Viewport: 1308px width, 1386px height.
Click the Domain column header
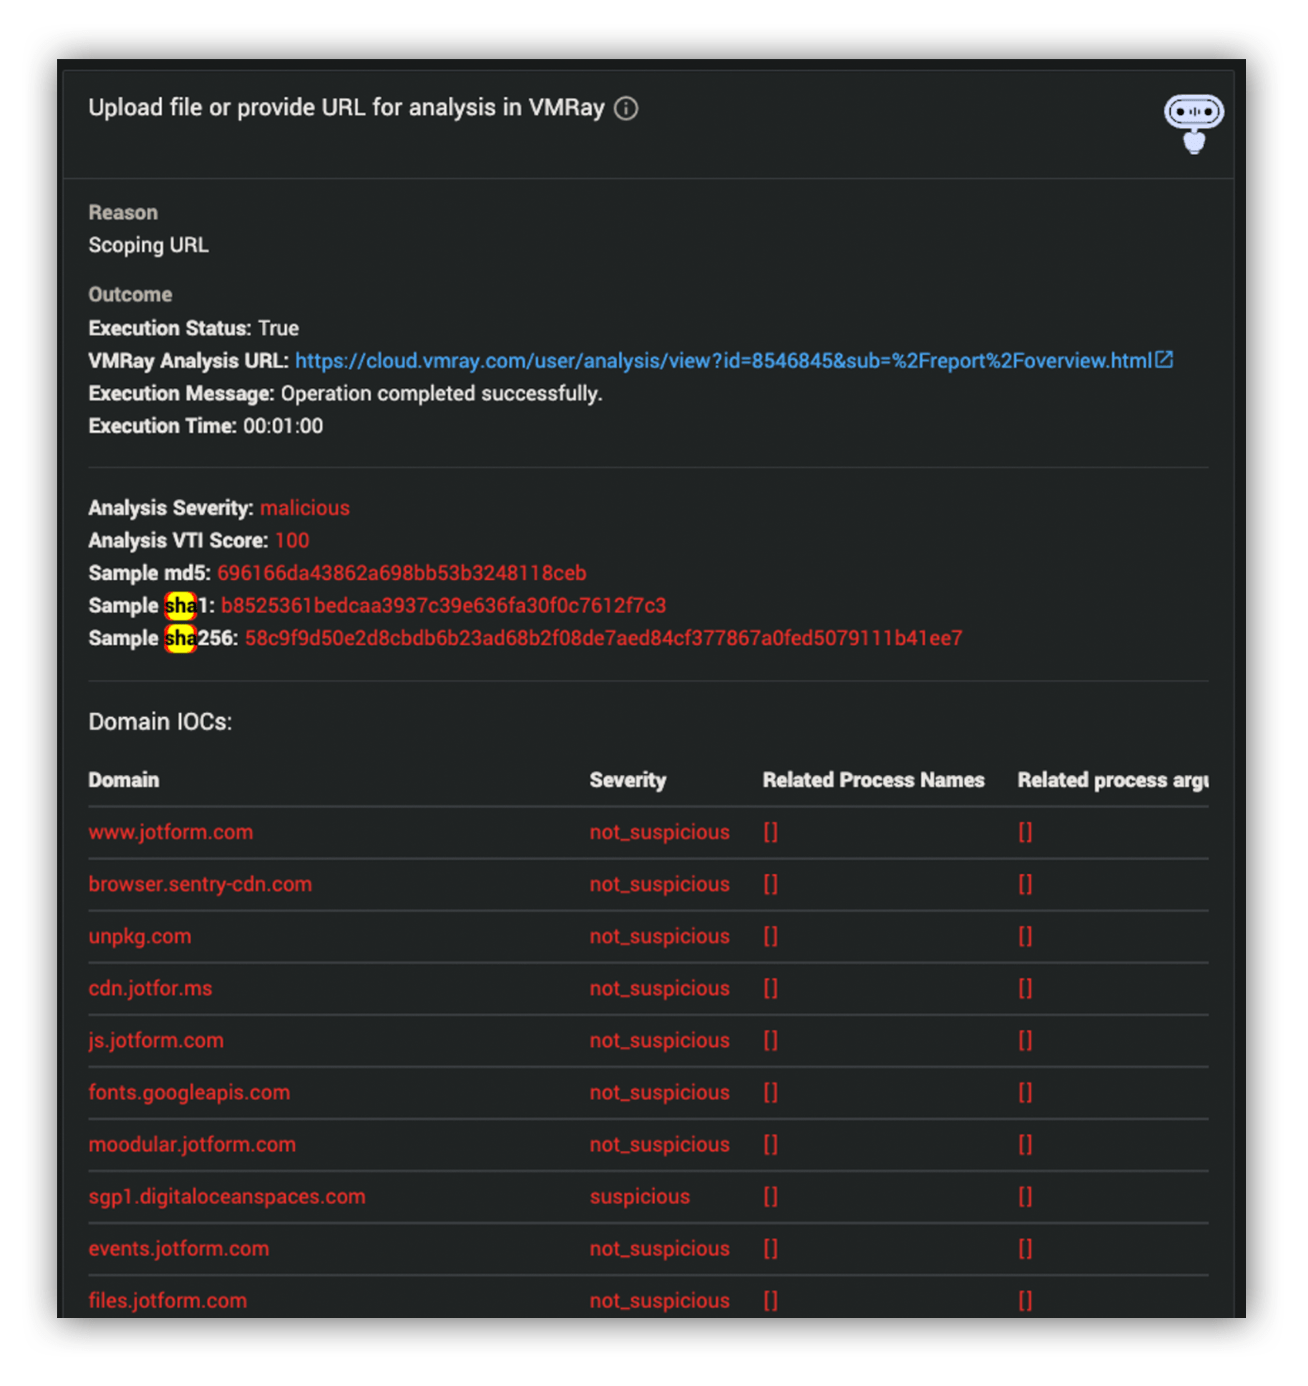tap(124, 780)
